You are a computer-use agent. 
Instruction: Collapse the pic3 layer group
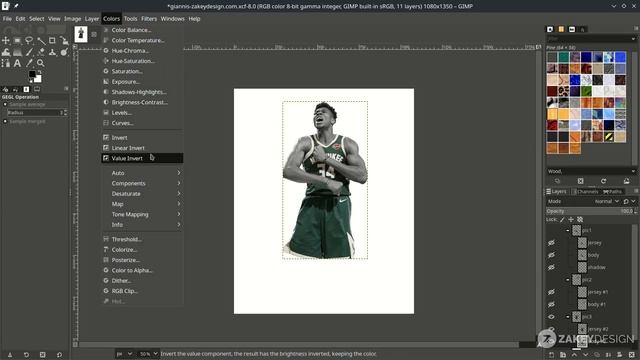point(567,317)
